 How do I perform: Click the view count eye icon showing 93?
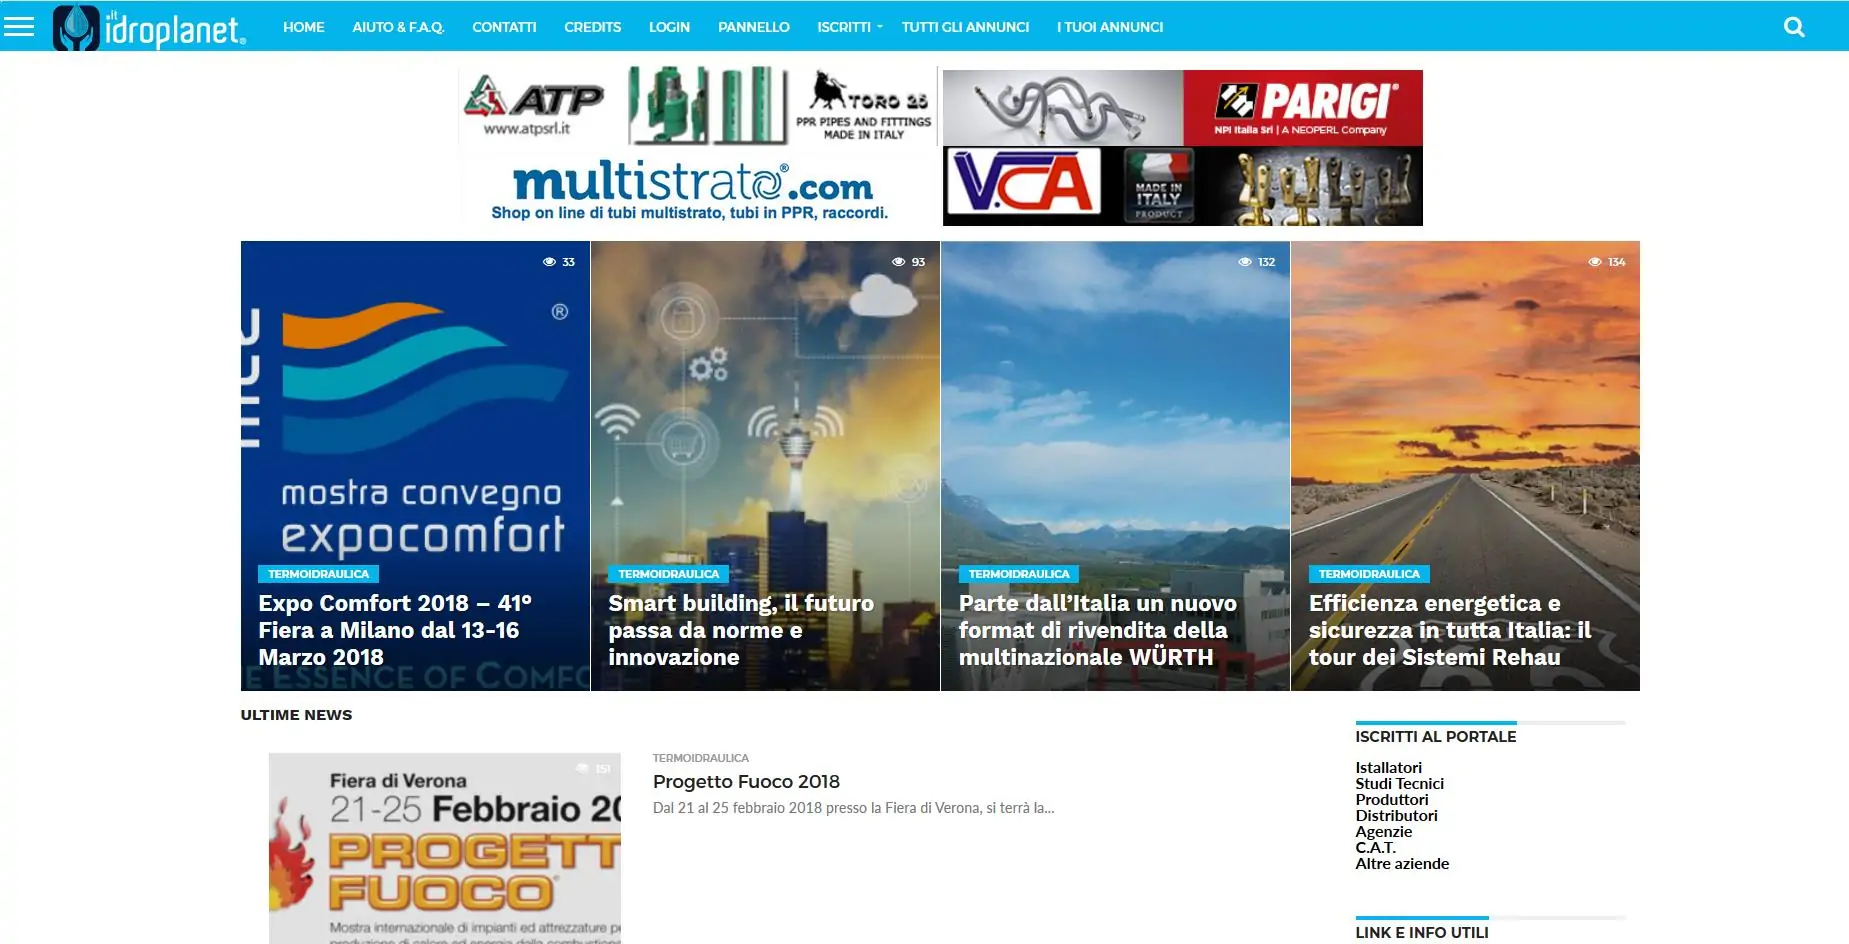tap(898, 262)
